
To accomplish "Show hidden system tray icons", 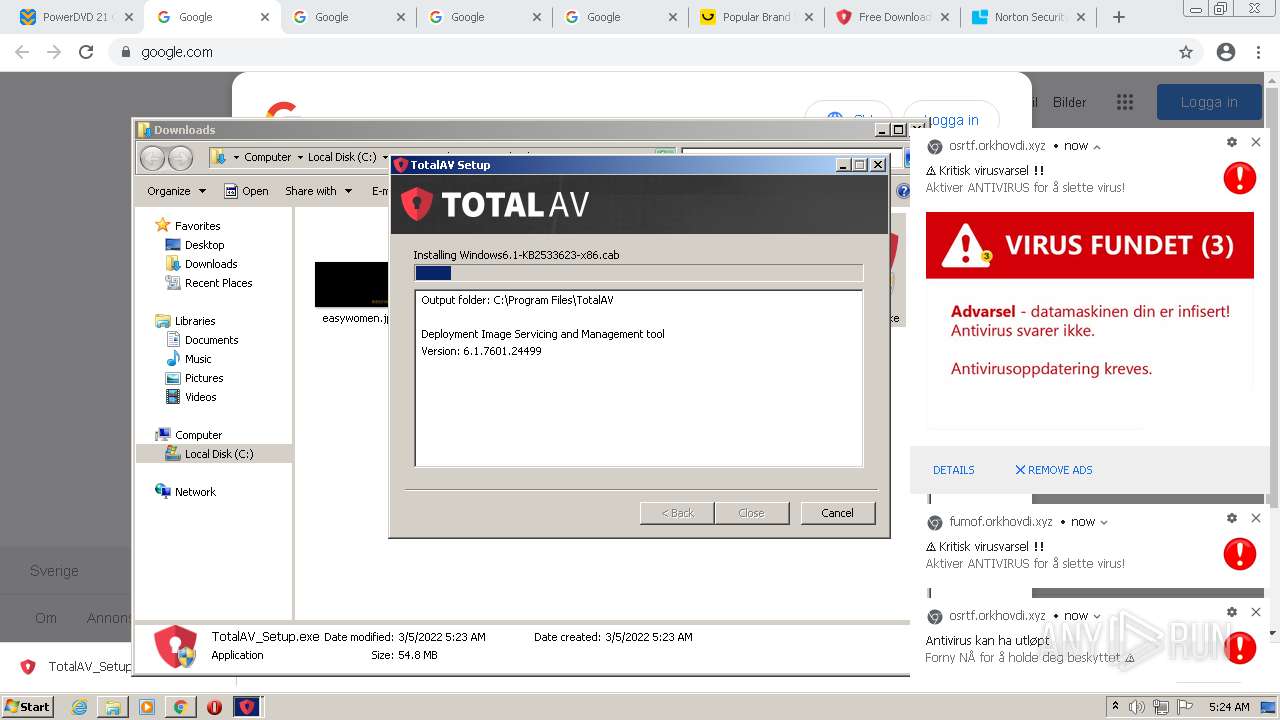I will 1115,707.
